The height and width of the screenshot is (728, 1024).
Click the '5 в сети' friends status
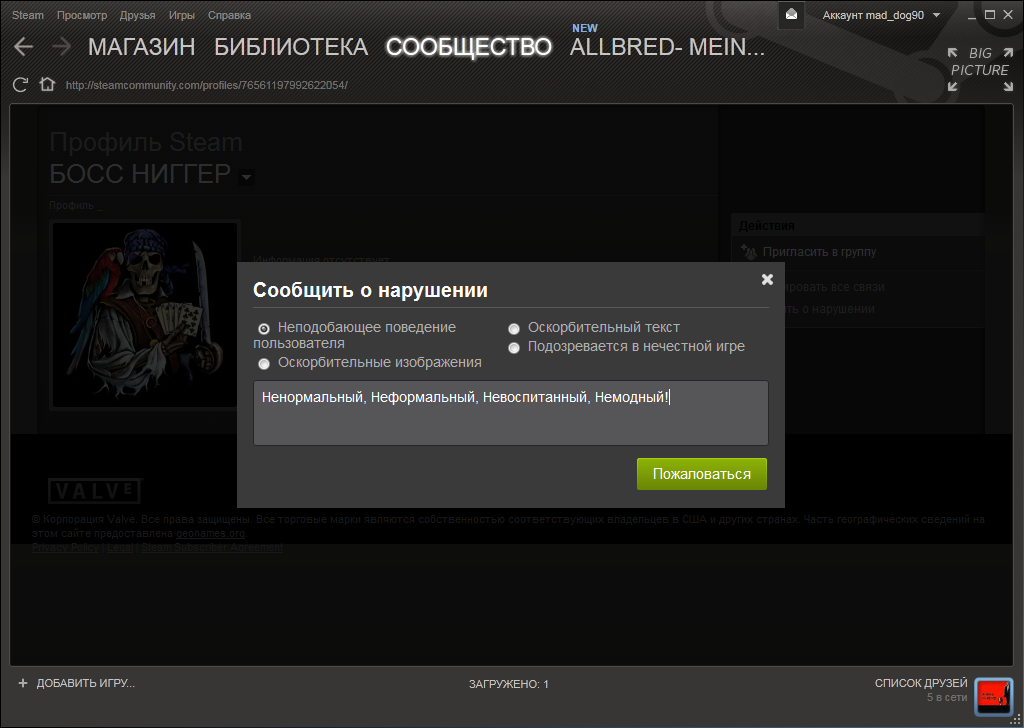(x=947, y=697)
